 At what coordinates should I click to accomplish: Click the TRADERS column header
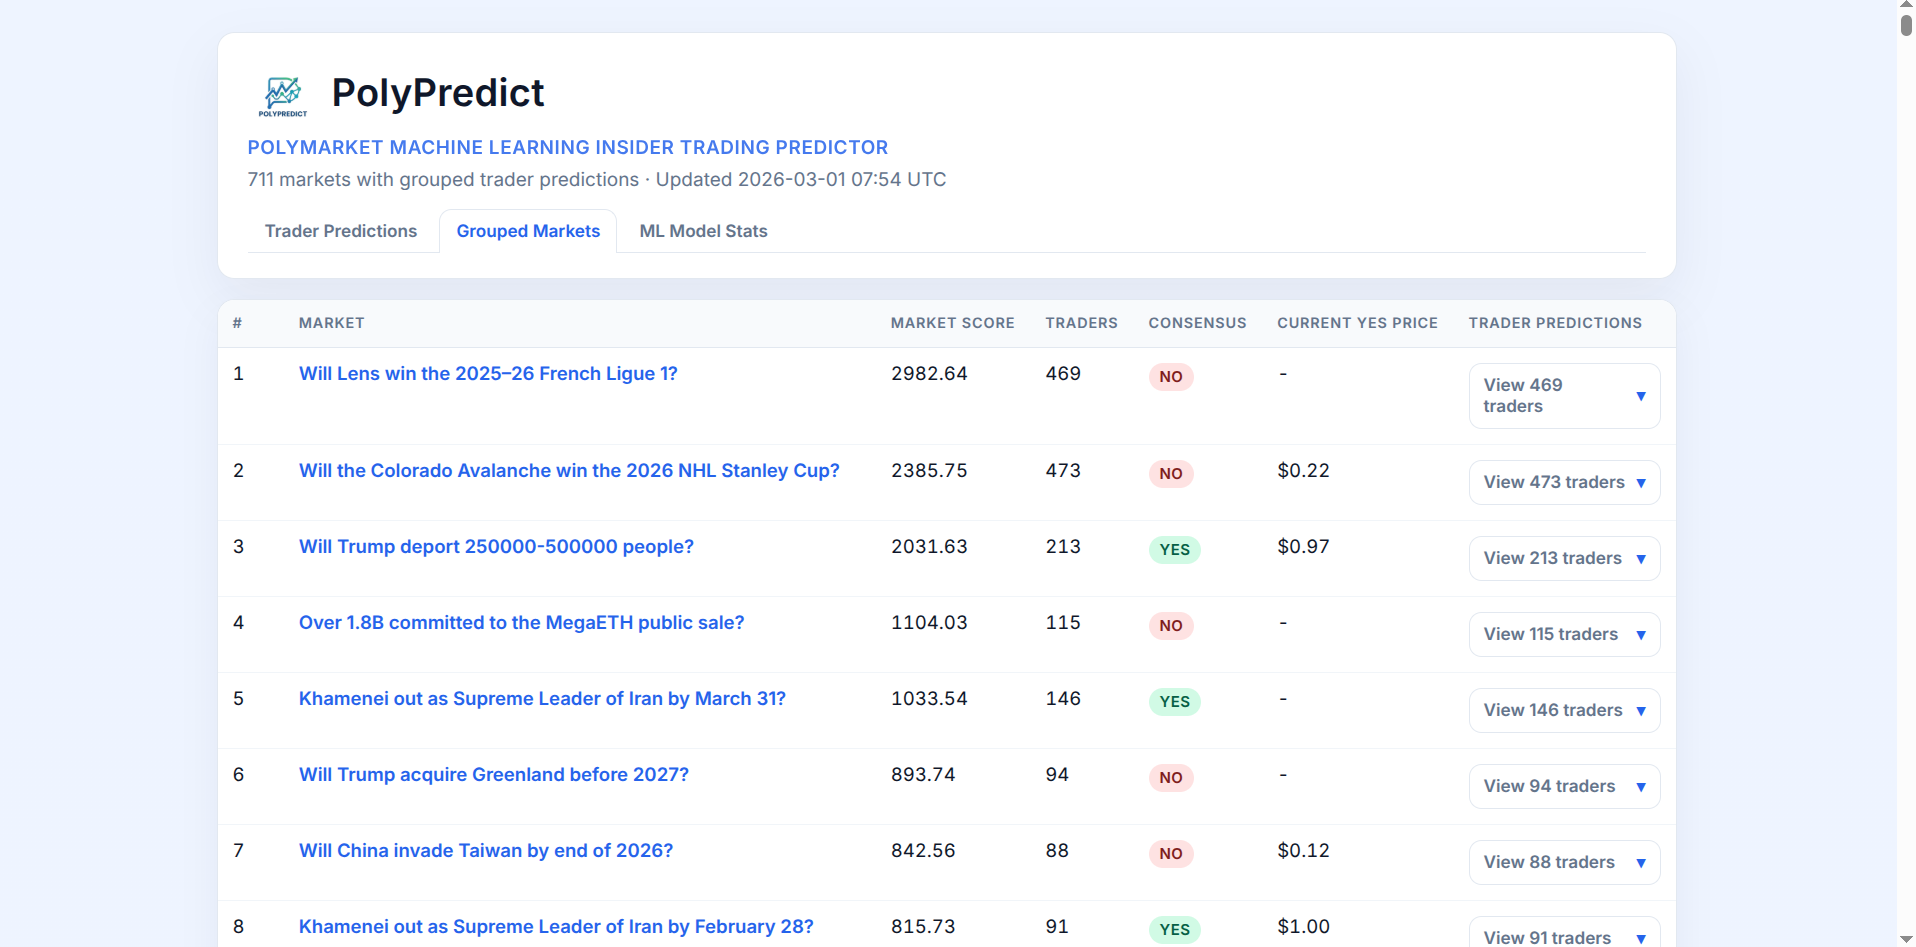coord(1081,323)
